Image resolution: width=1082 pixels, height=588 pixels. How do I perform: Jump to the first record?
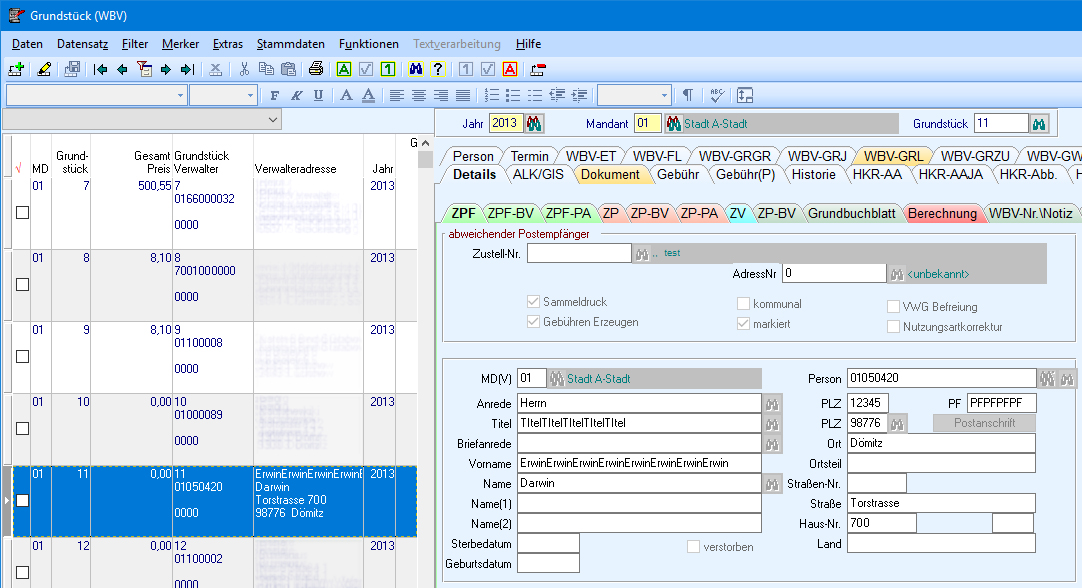(100, 69)
